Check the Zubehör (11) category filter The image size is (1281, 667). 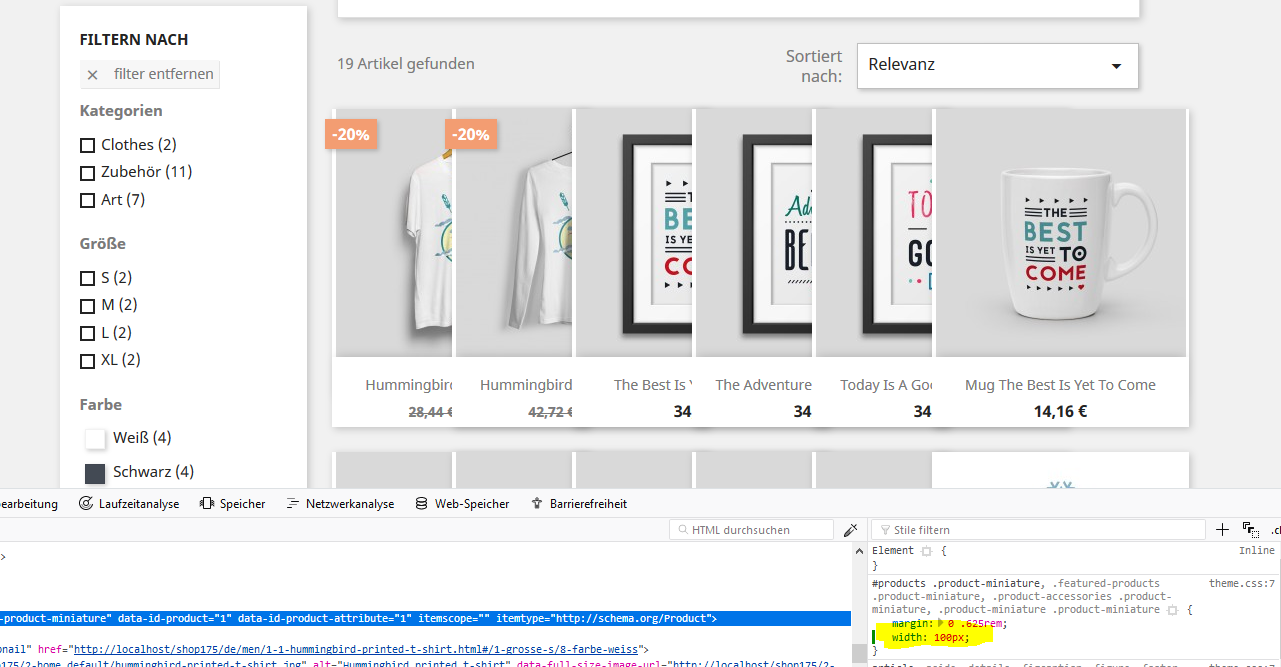tap(87, 172)
